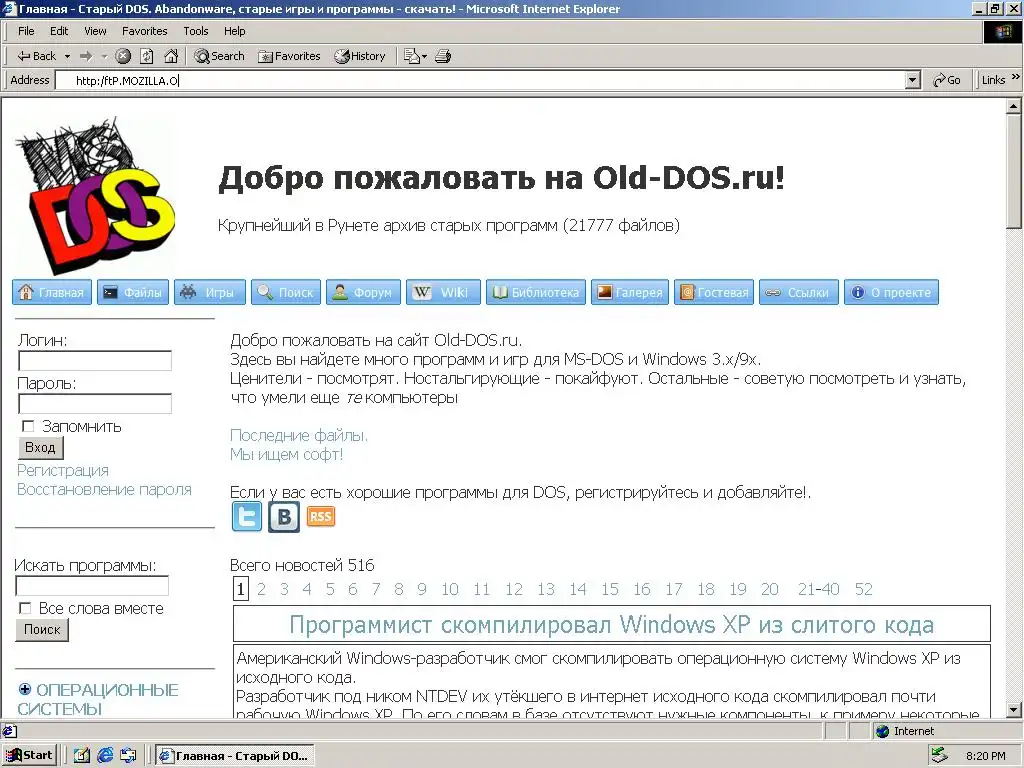The width and height of the screenshot is (1024, 768).
Task: Open the Windows Start menu
Action: click(x=29, y=755)
